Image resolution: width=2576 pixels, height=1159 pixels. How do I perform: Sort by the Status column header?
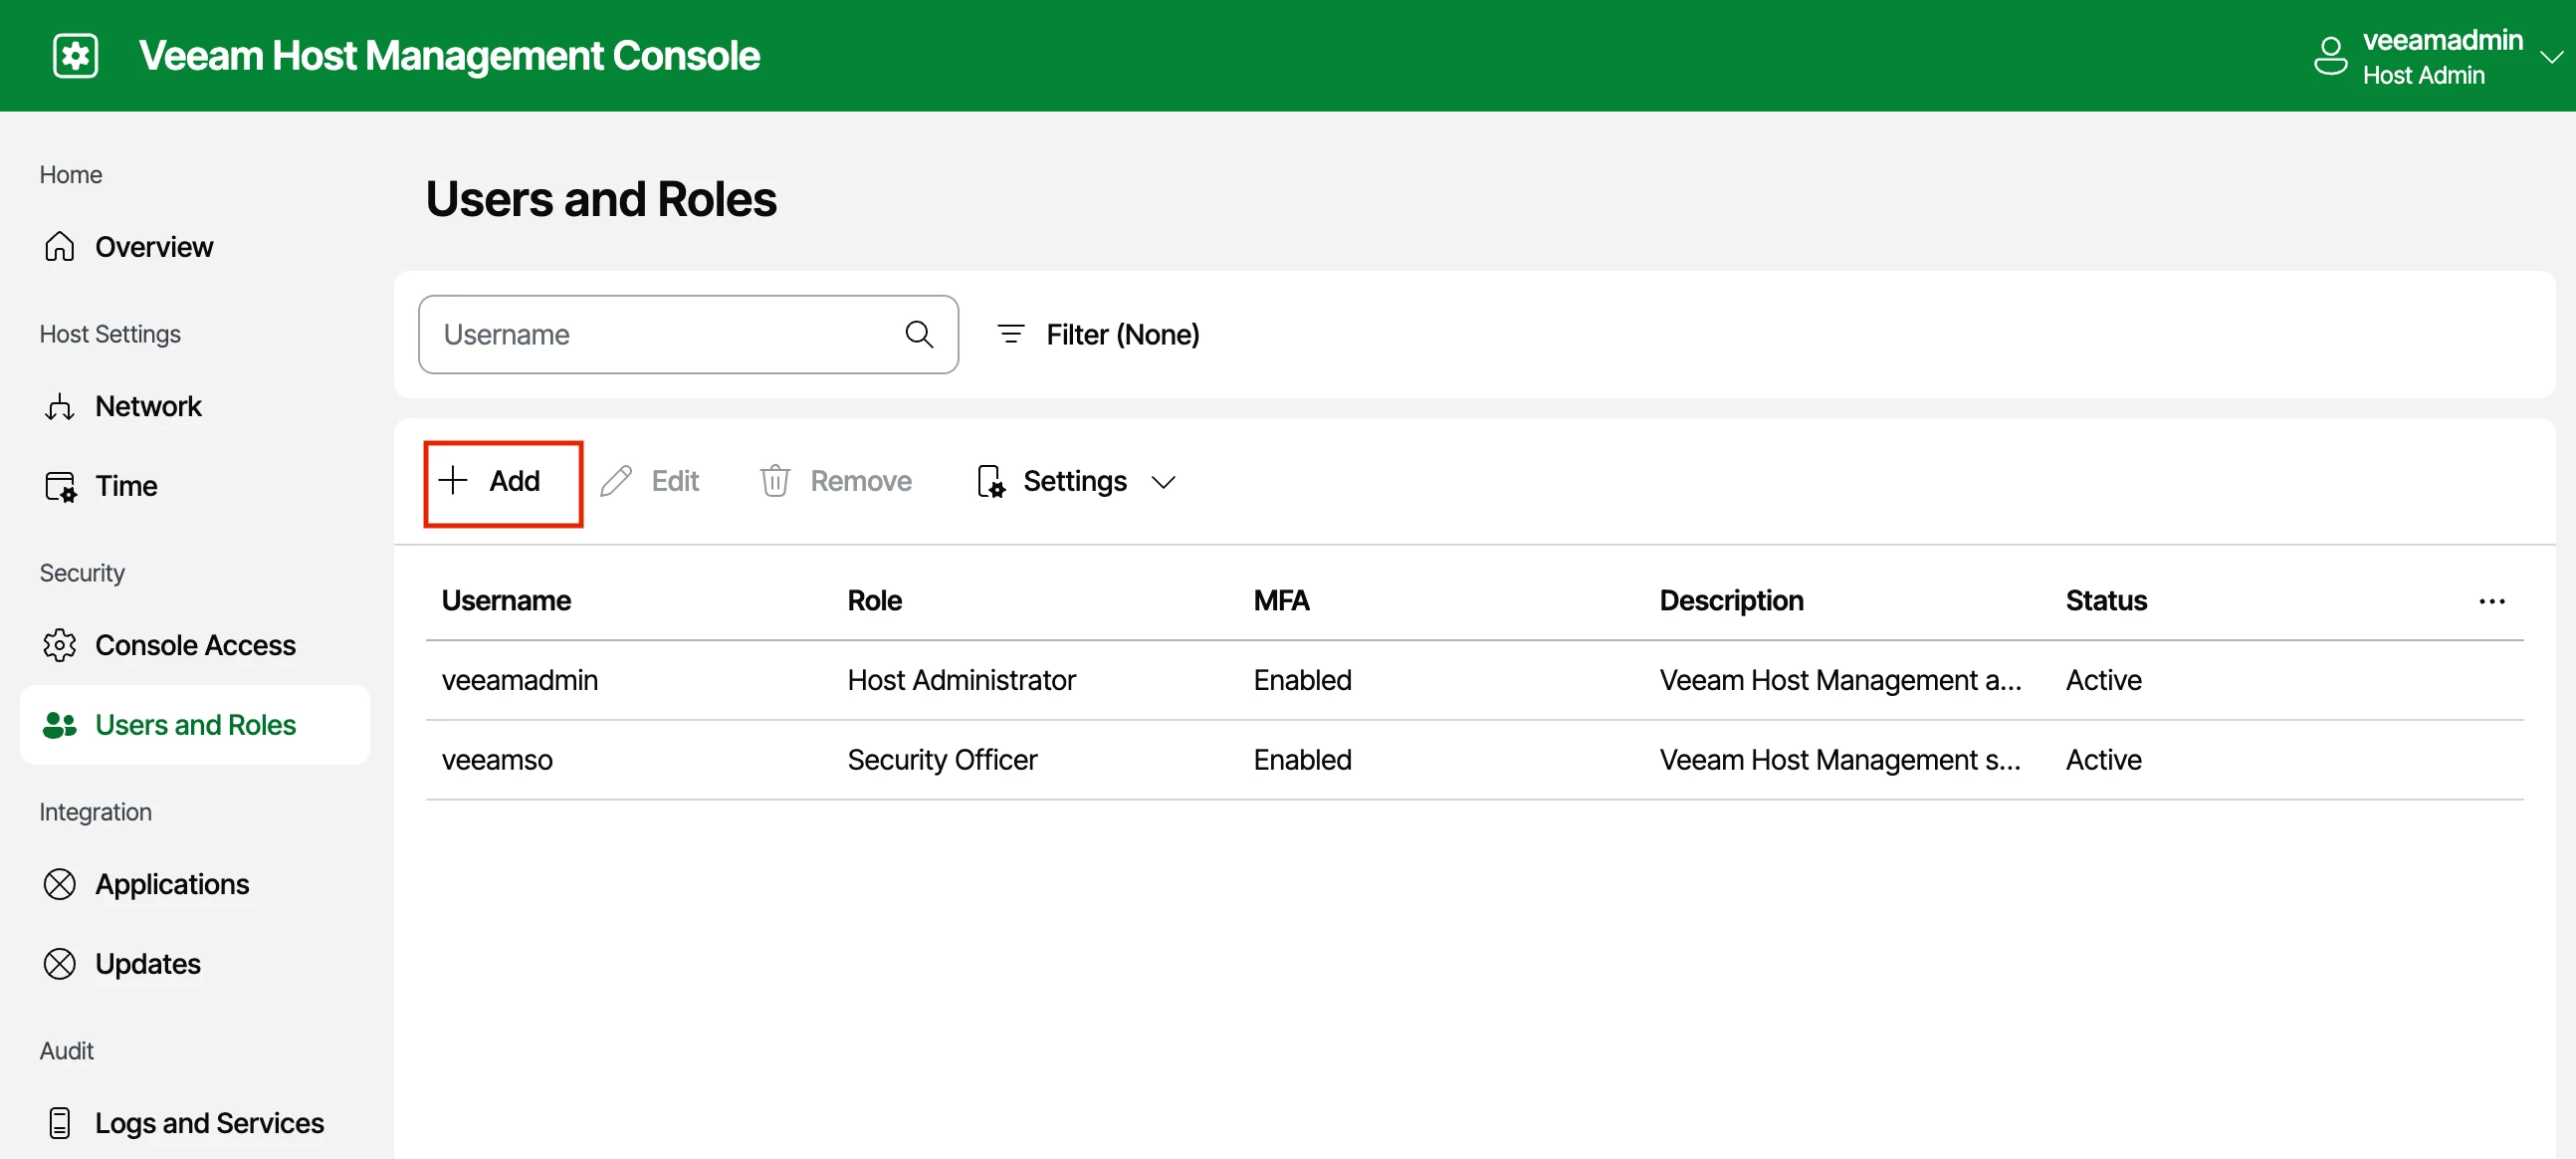(2106, 600)
